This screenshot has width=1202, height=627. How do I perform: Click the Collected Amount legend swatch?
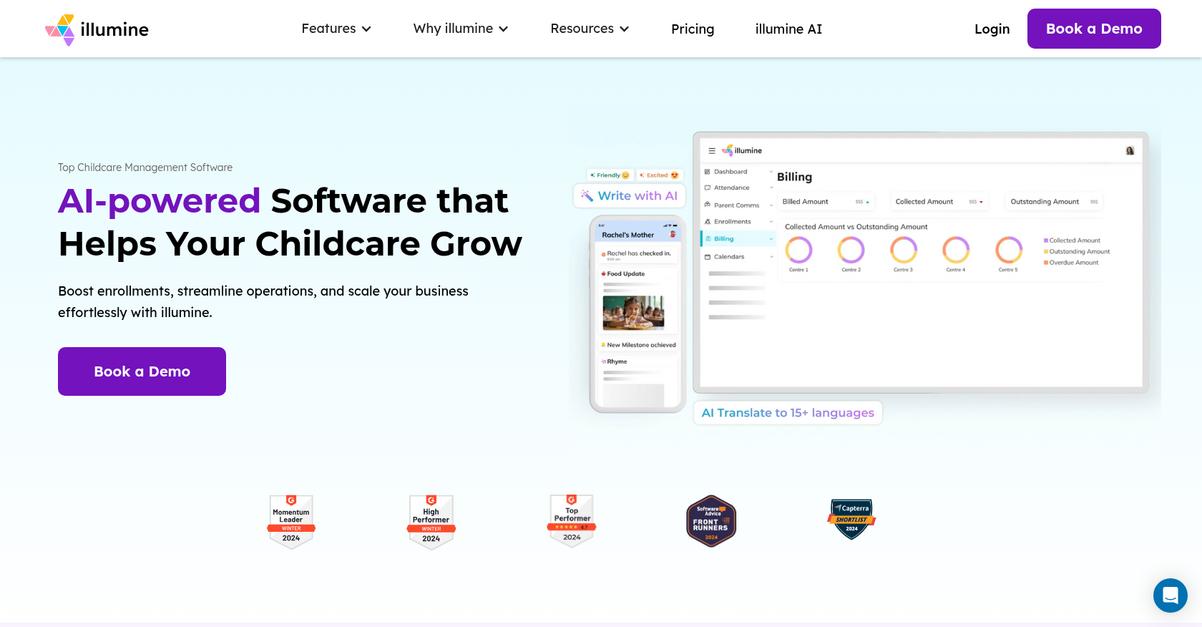point(1046,241)
